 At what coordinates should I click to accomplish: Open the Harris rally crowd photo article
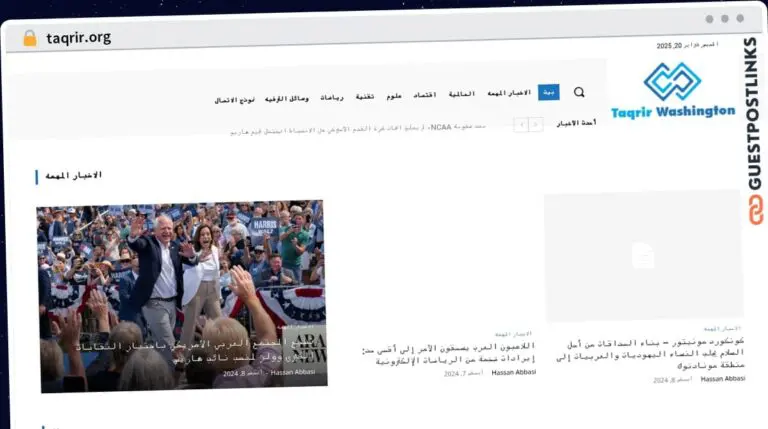(182, 296)
